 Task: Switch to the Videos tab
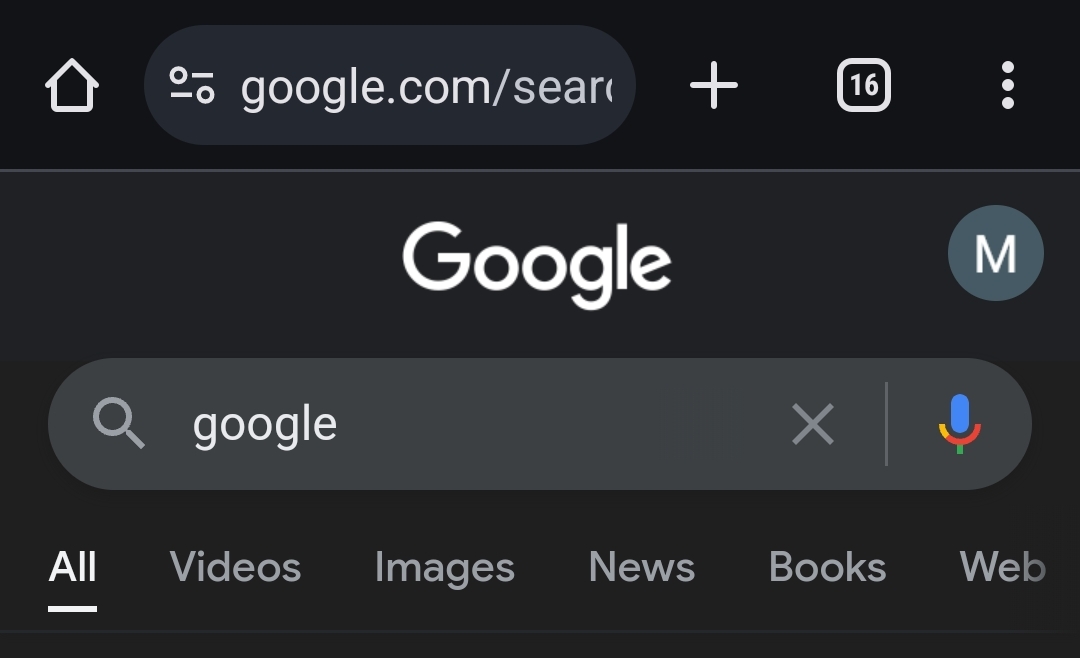[235, 568]
